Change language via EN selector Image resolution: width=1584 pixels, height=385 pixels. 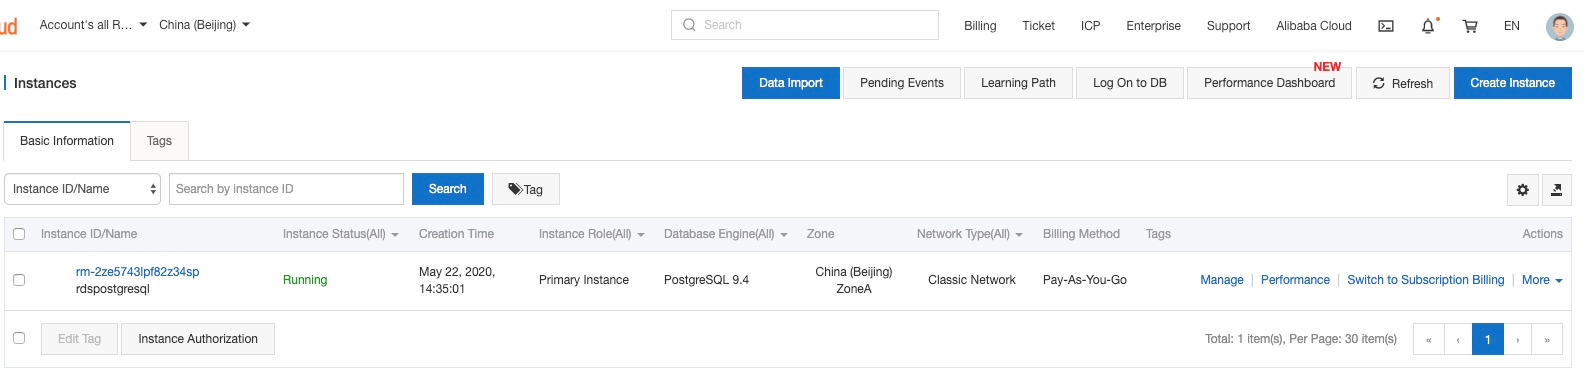(1511, 26)
